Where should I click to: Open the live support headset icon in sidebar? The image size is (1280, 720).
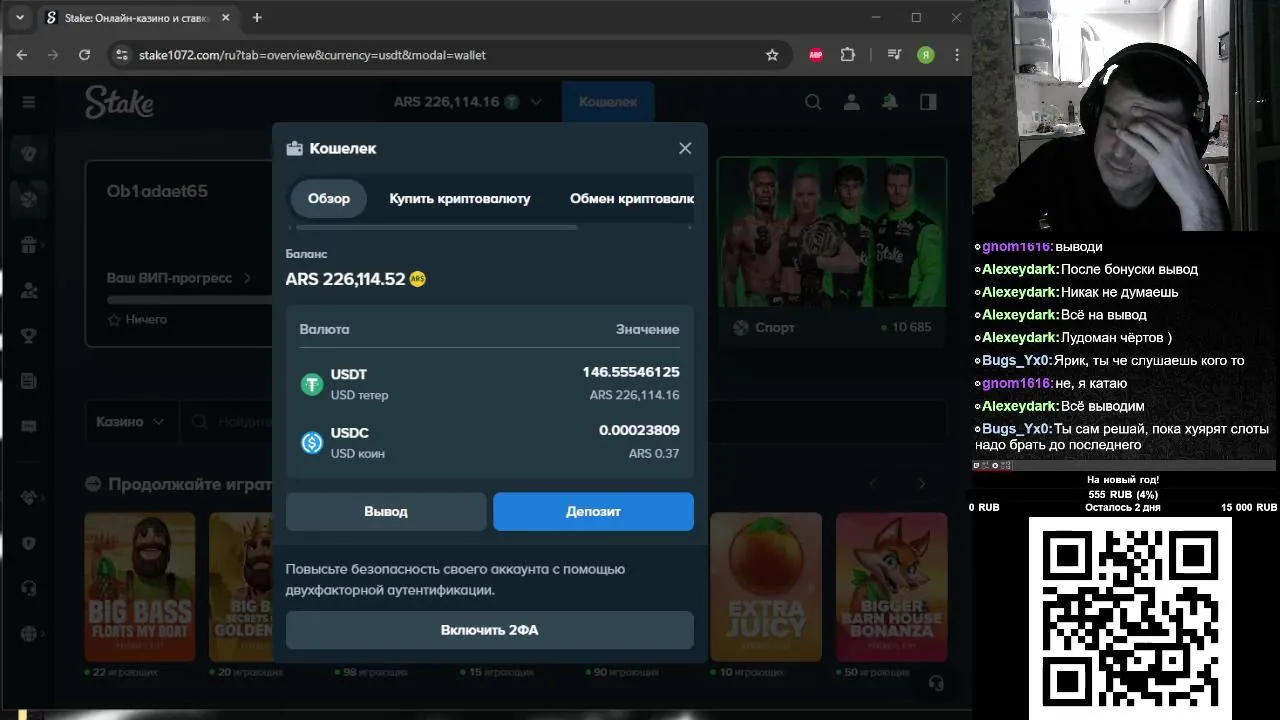tap(28, 588)
